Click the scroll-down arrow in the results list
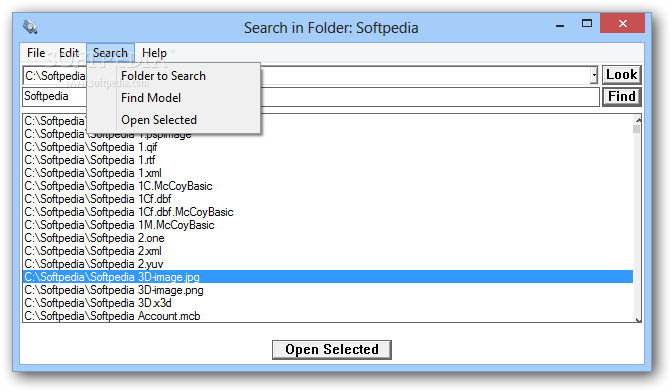Image resolution: width=672 pixels, height=392 pixels. click(637, 318)
